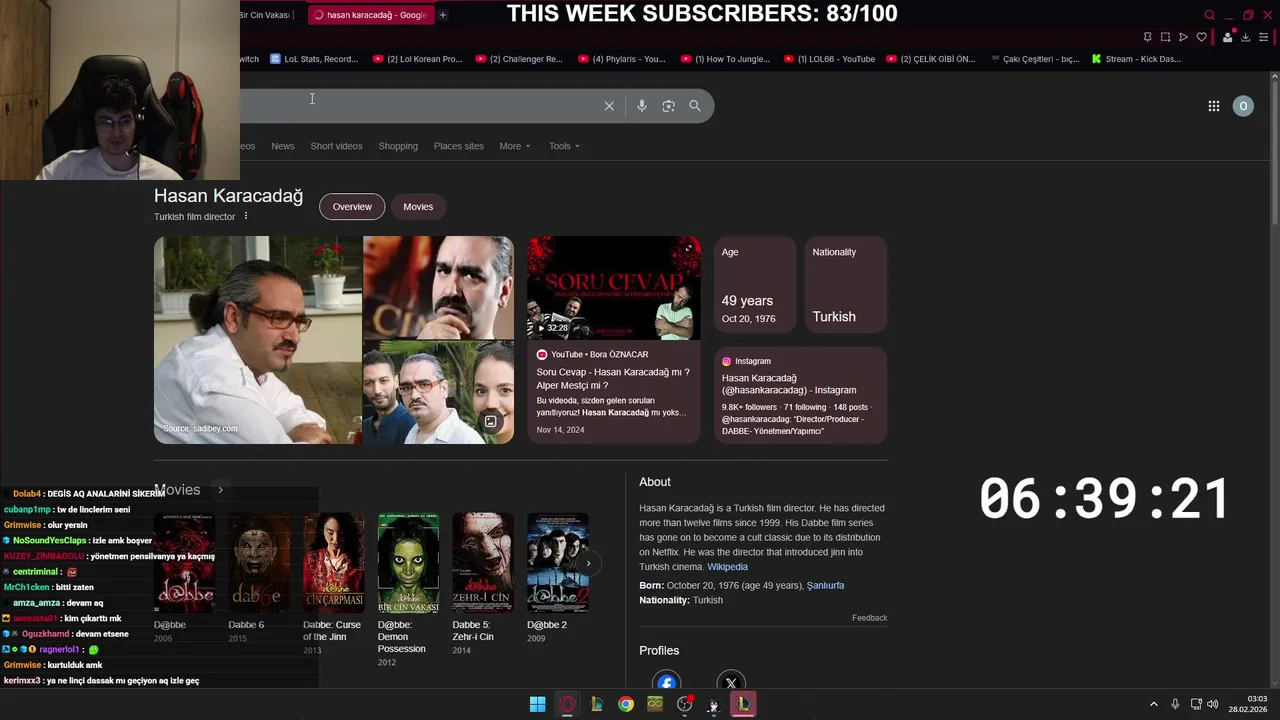Open the Windows Start menu
The width and height of the screenshot is (1280, 720).
pyautogui.click(x=537, y=704)
